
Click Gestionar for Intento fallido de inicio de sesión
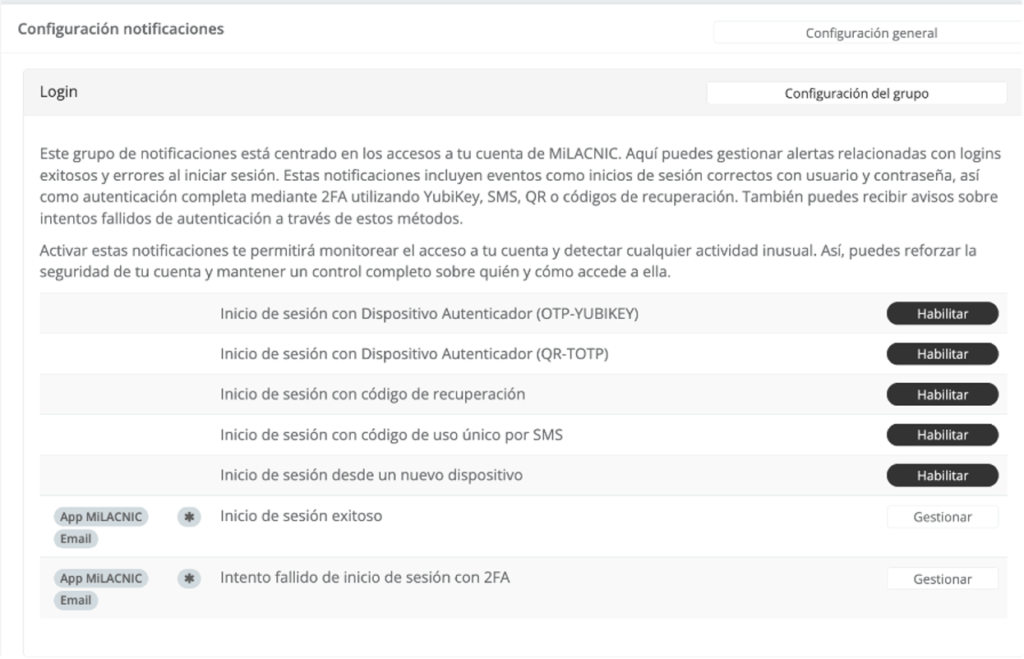tap(941, 578)
